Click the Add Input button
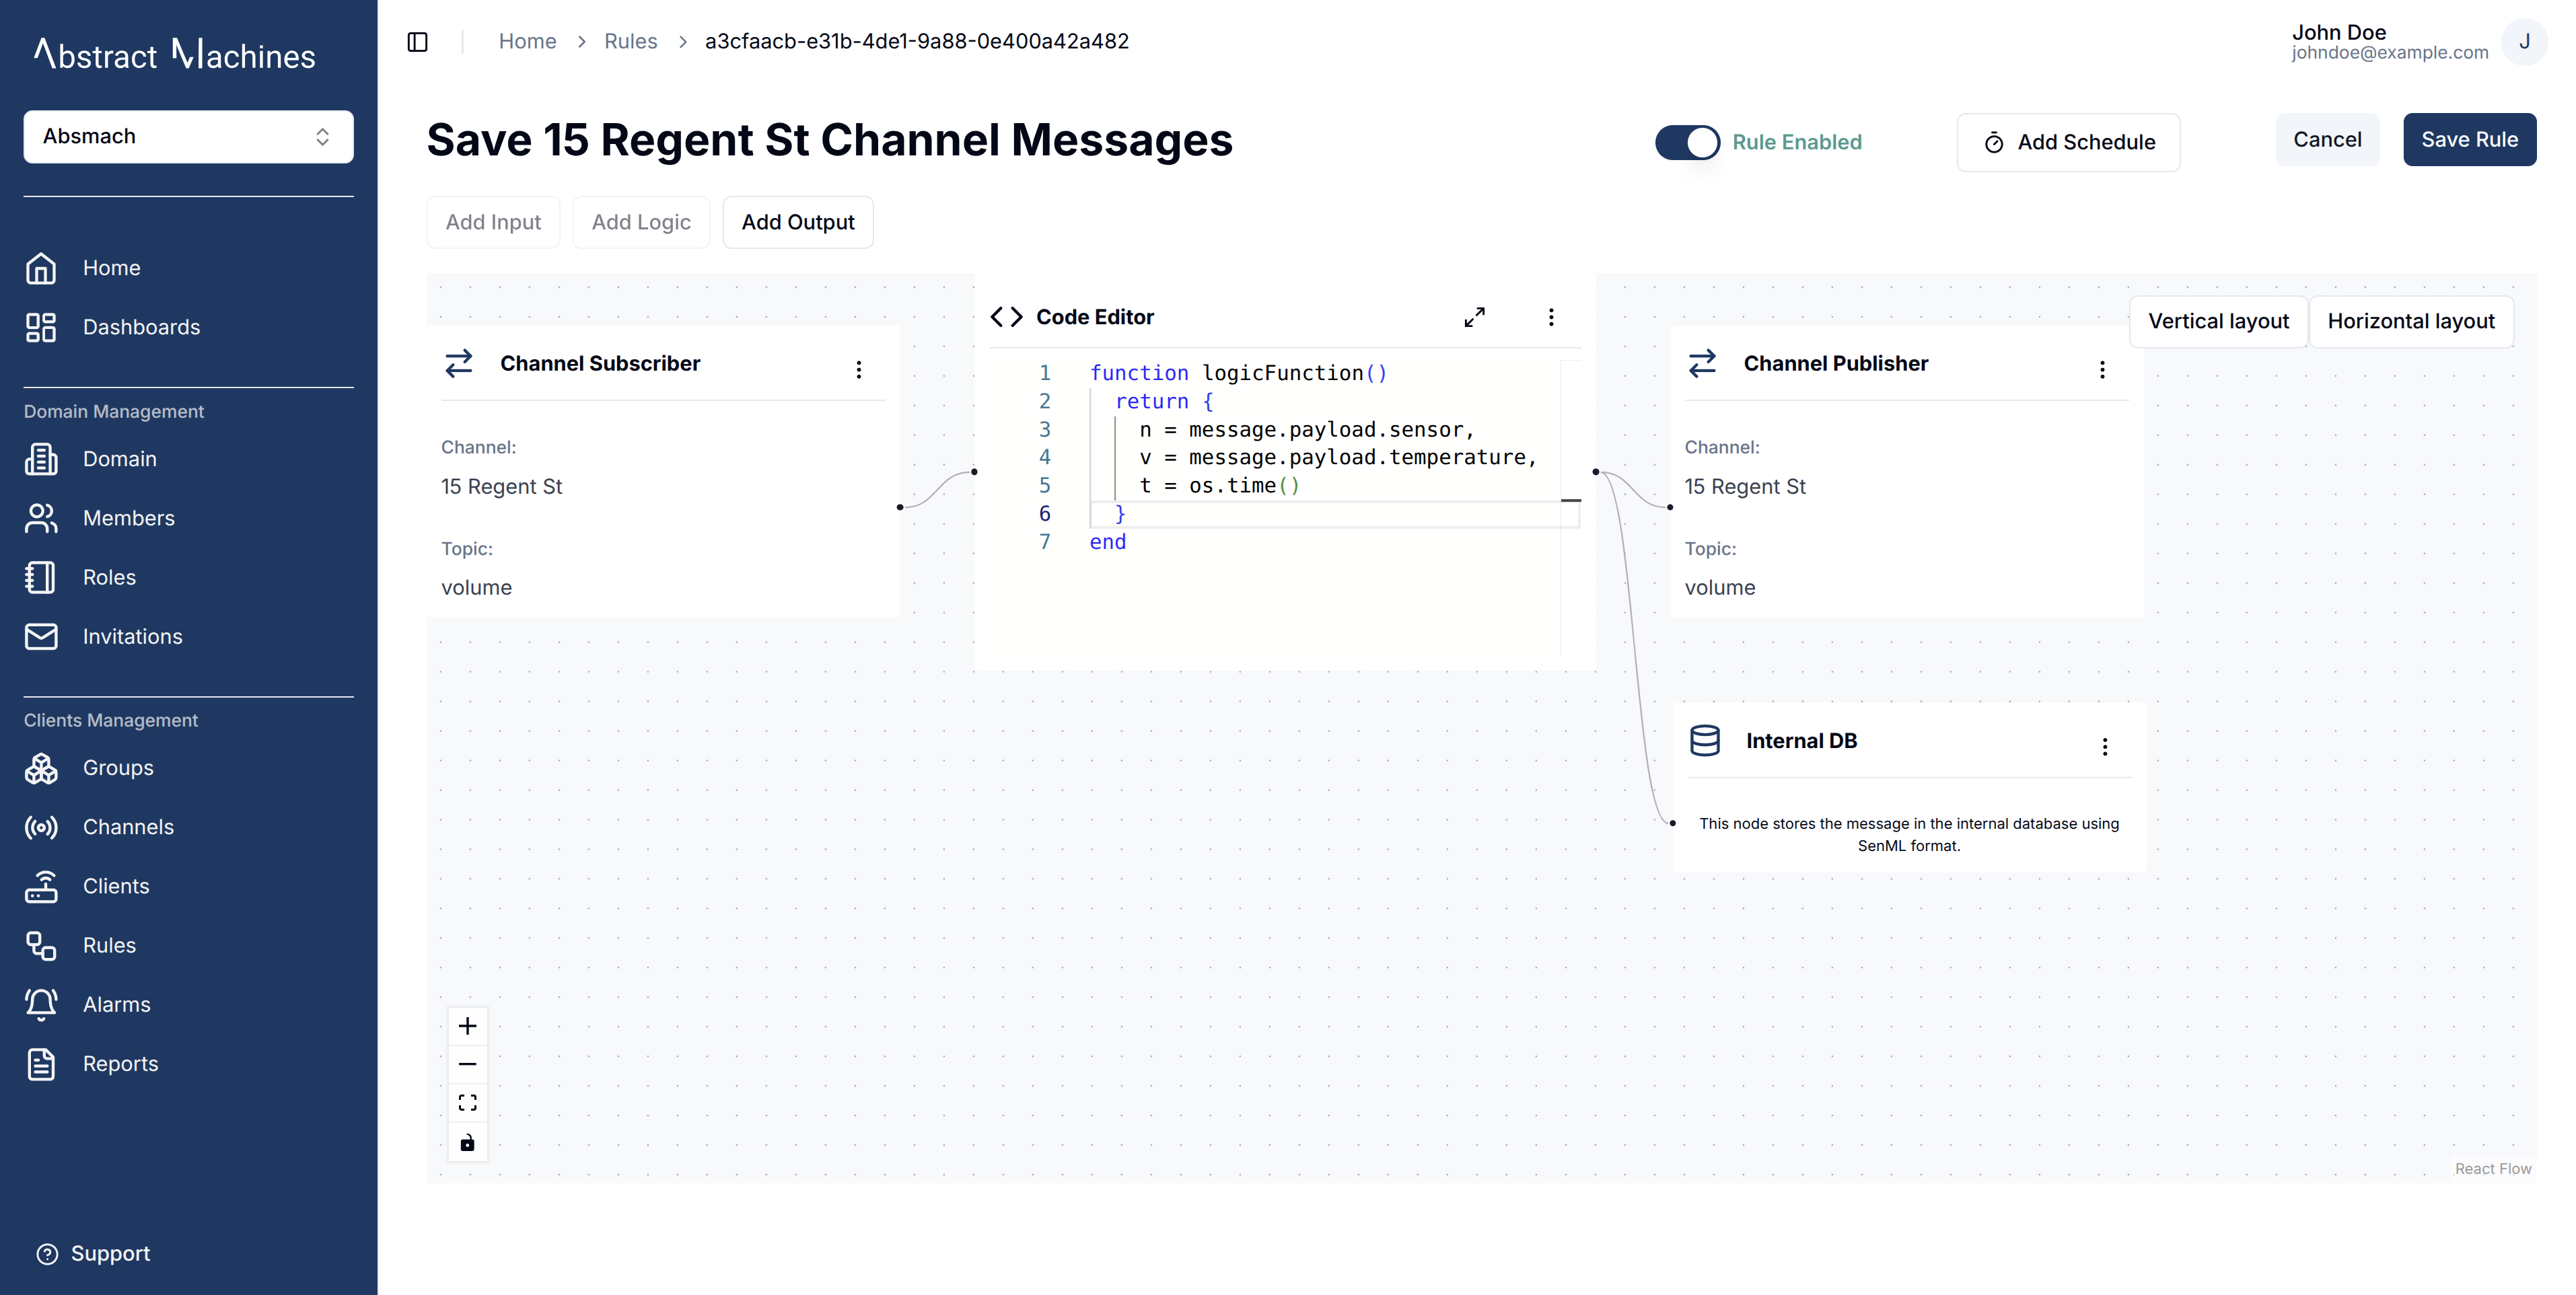 point(493,222)
